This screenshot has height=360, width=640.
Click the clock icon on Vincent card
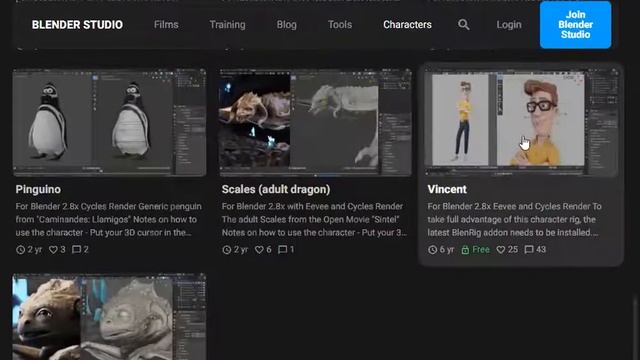pos(433,249)
